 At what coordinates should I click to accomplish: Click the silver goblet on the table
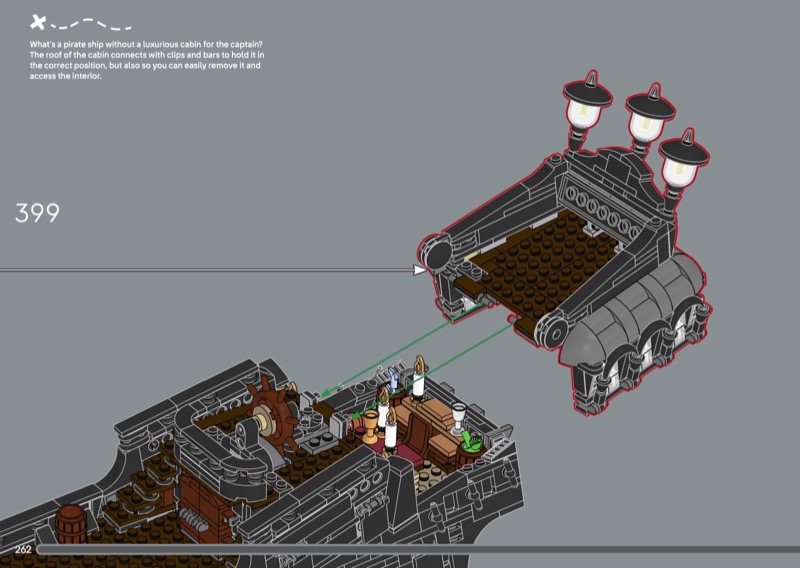pos(459,413)
